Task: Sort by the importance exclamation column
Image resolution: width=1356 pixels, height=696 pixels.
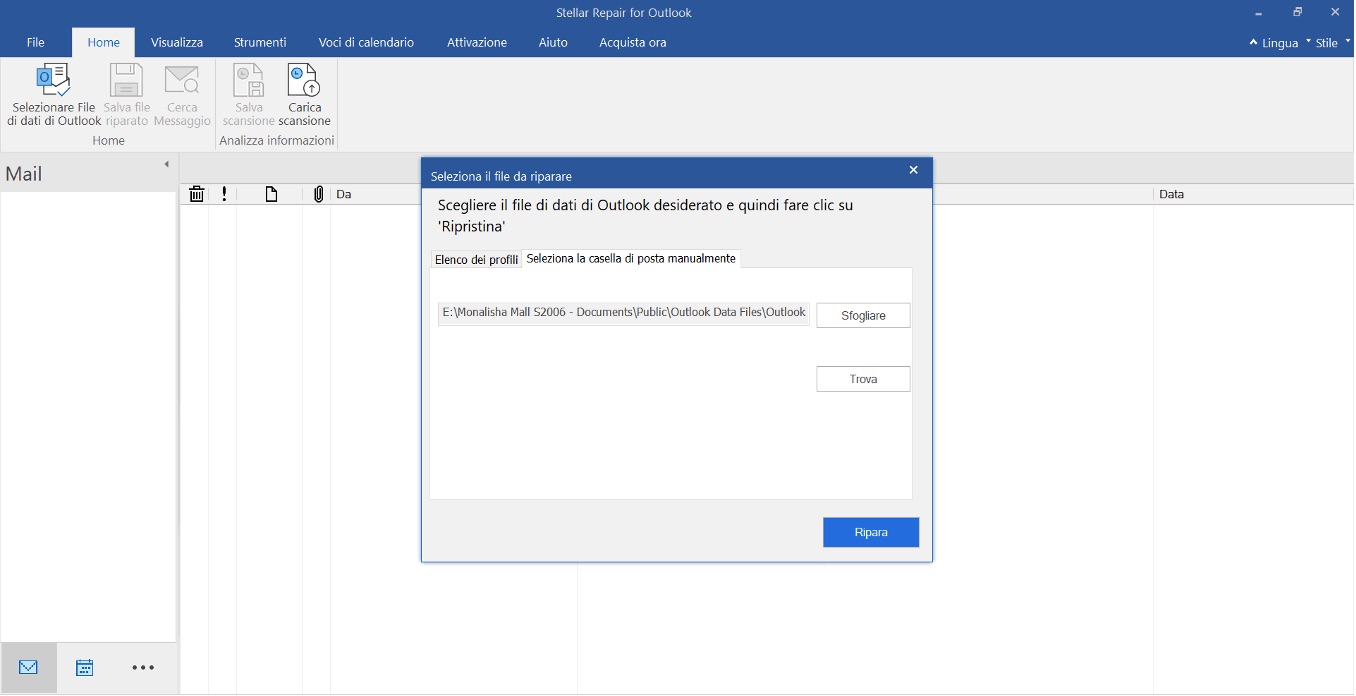Action: click(224, 194)
